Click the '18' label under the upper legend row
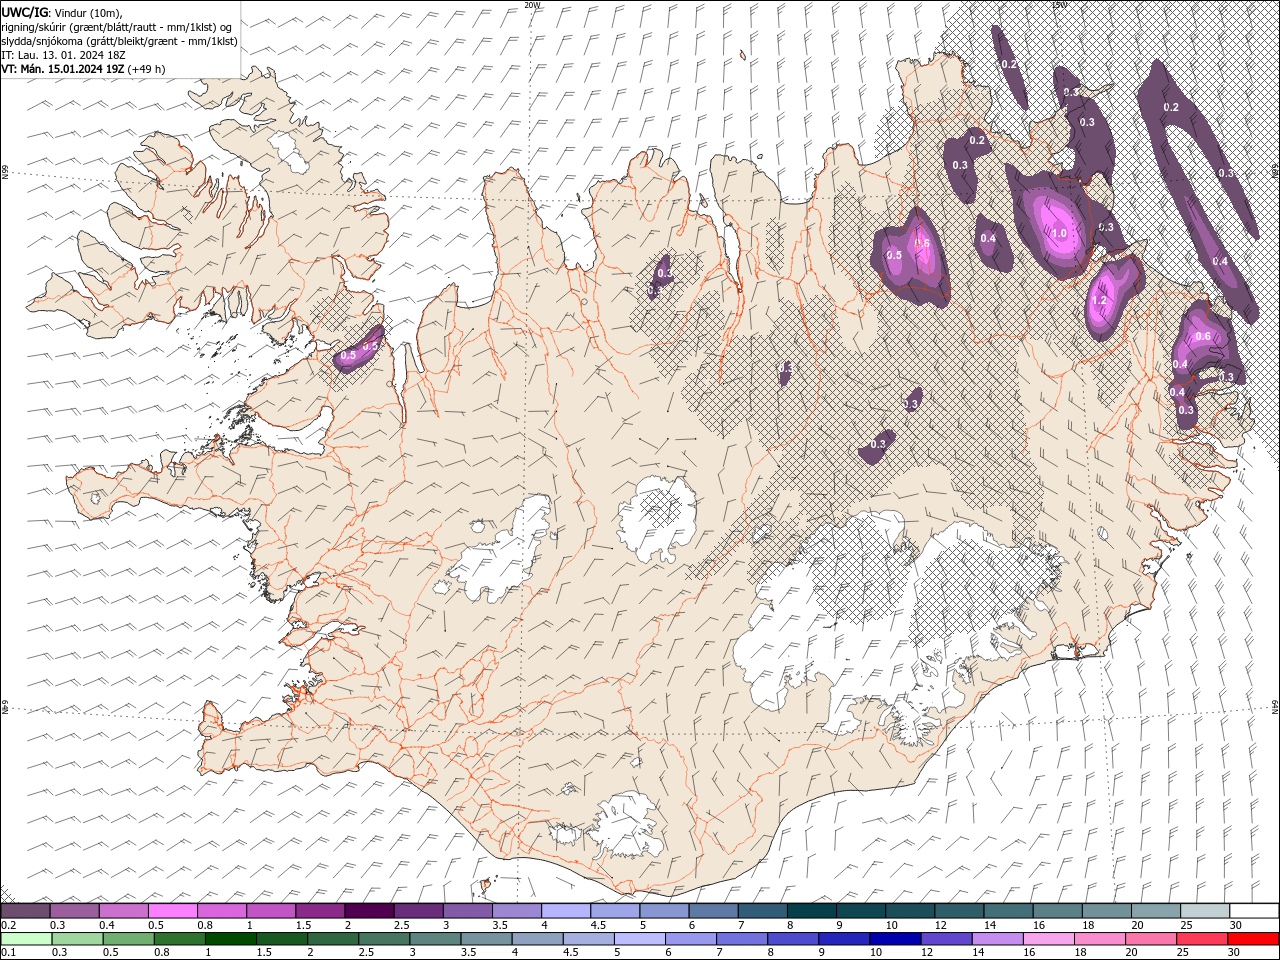 tap(1088, 925)
